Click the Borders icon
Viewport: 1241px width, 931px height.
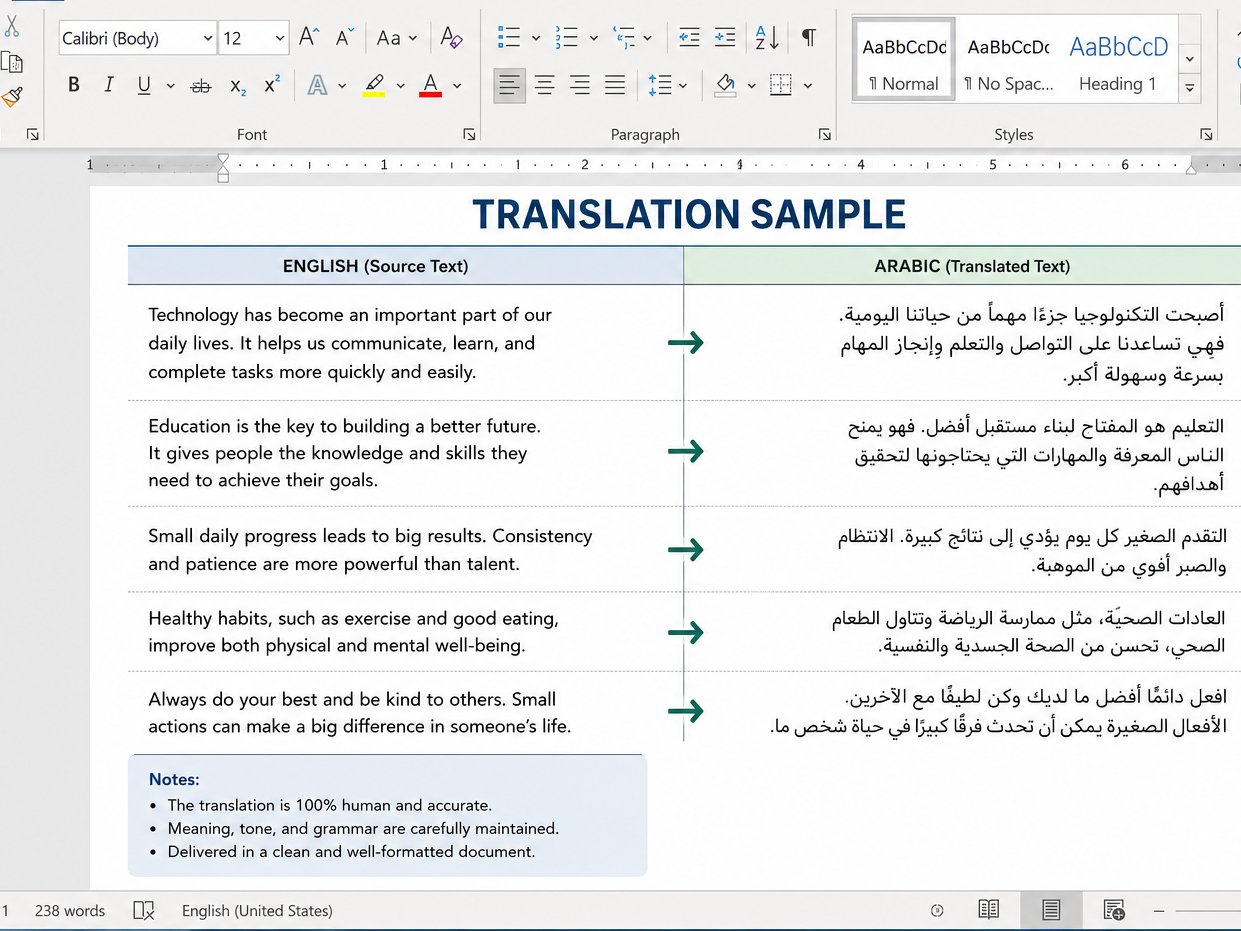pyautogui.click(x=781, y=86)
